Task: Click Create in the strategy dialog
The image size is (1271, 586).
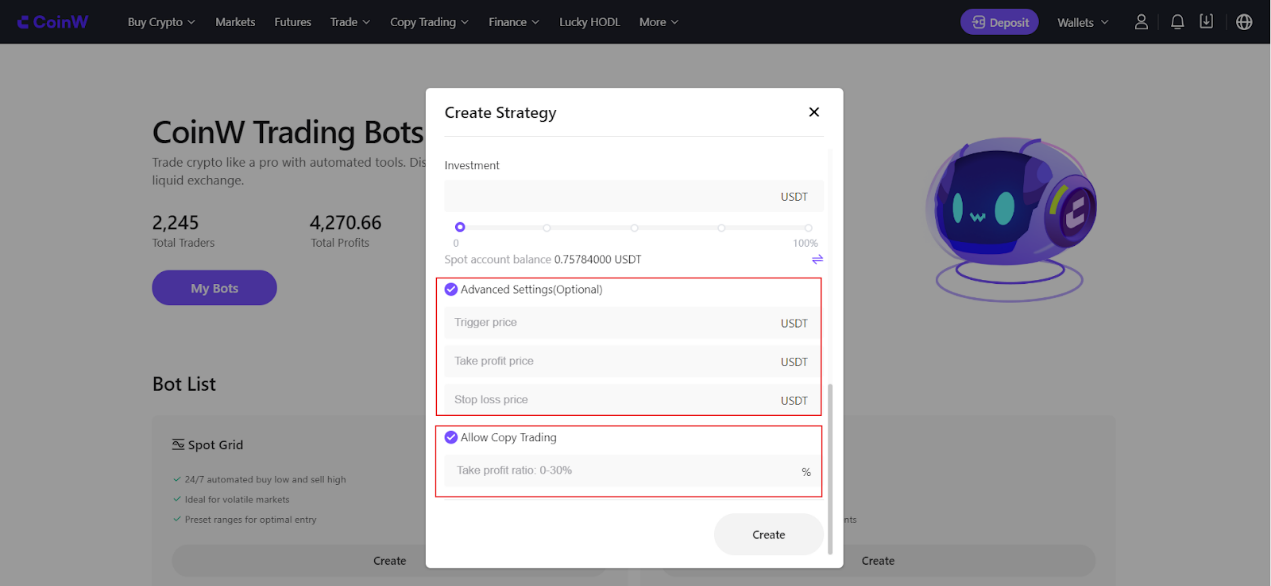Action: coord(769,534)
